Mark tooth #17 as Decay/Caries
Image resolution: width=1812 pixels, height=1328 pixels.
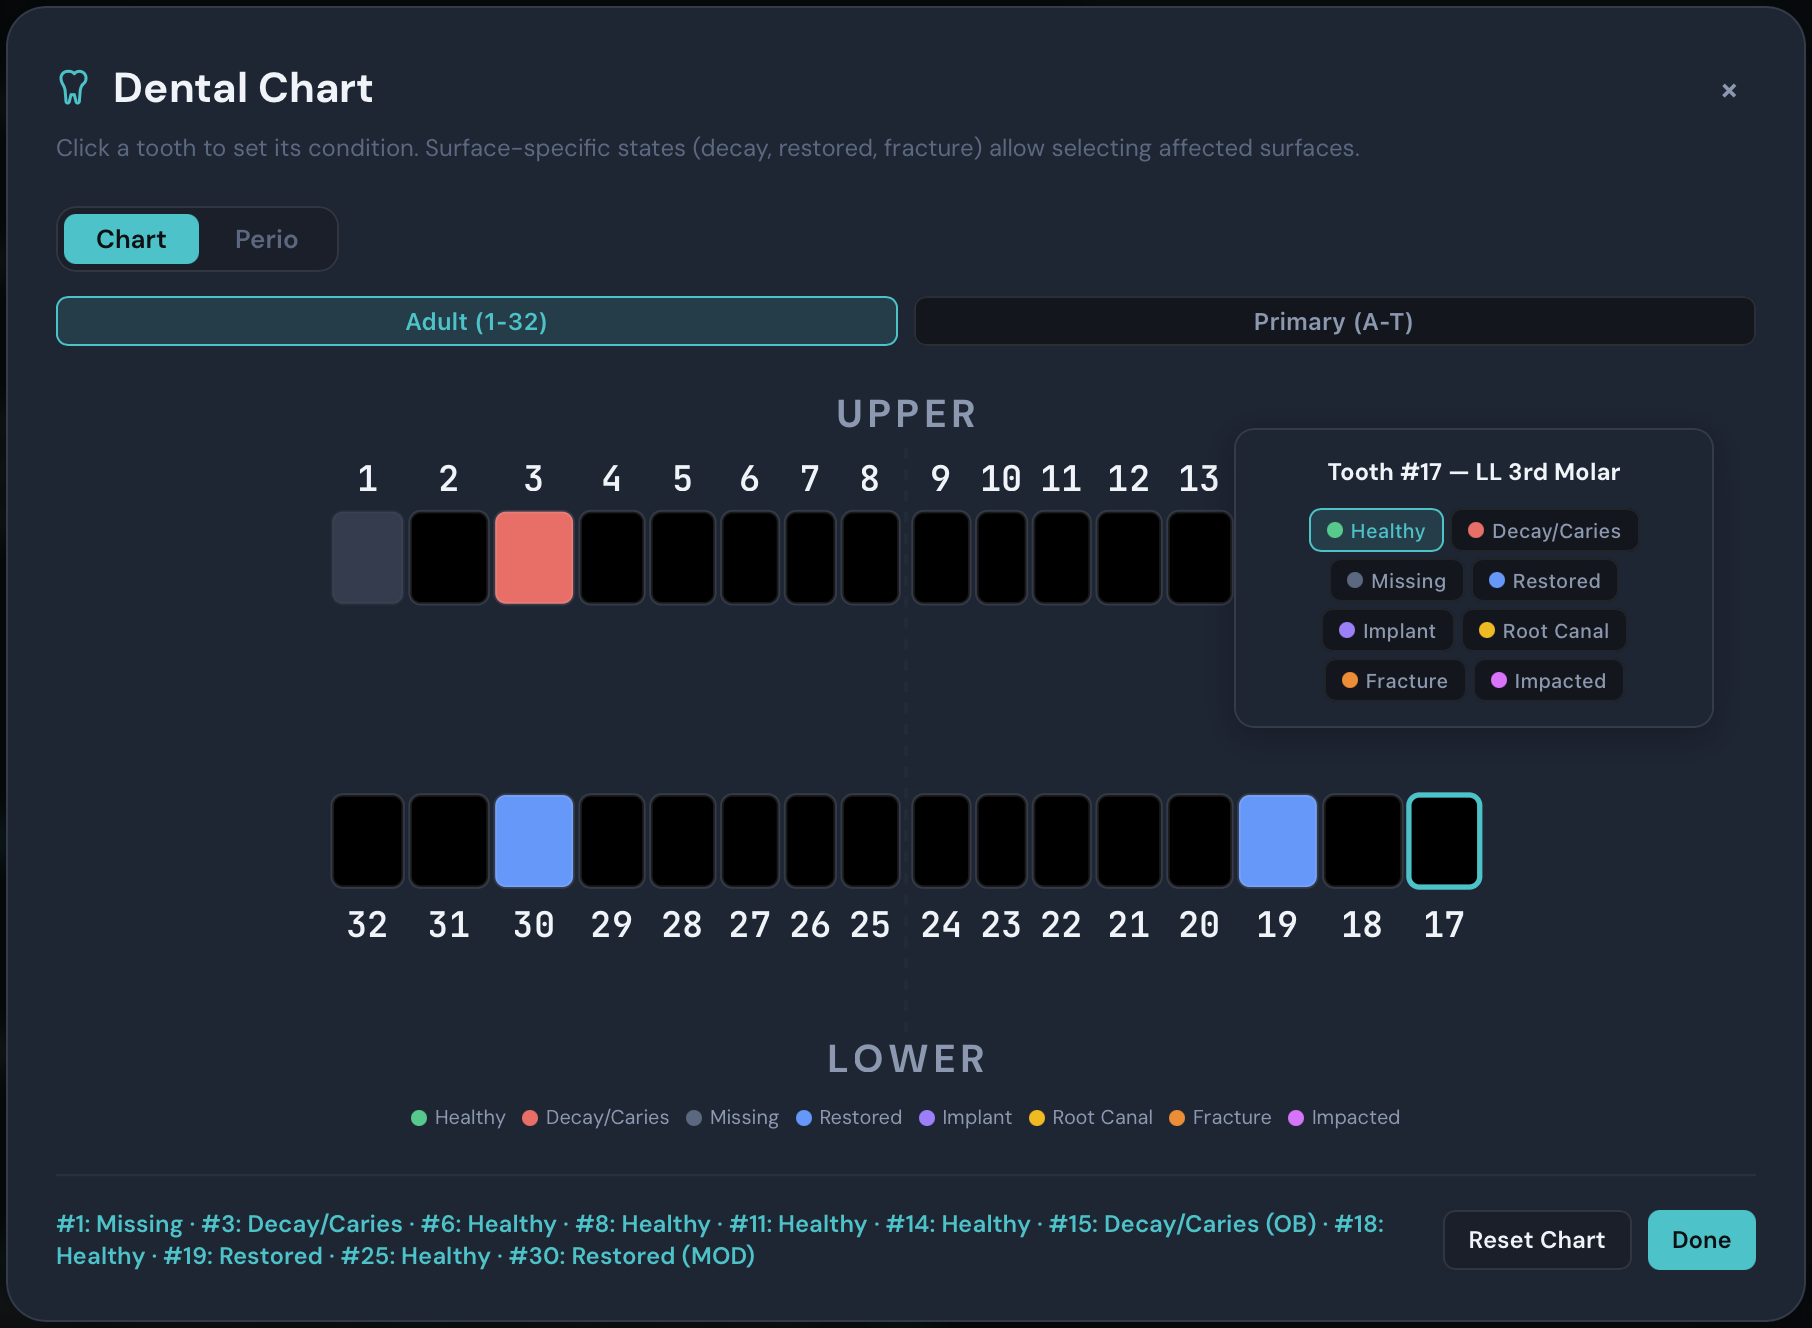pyautogui.click(x=1545, y=530)
